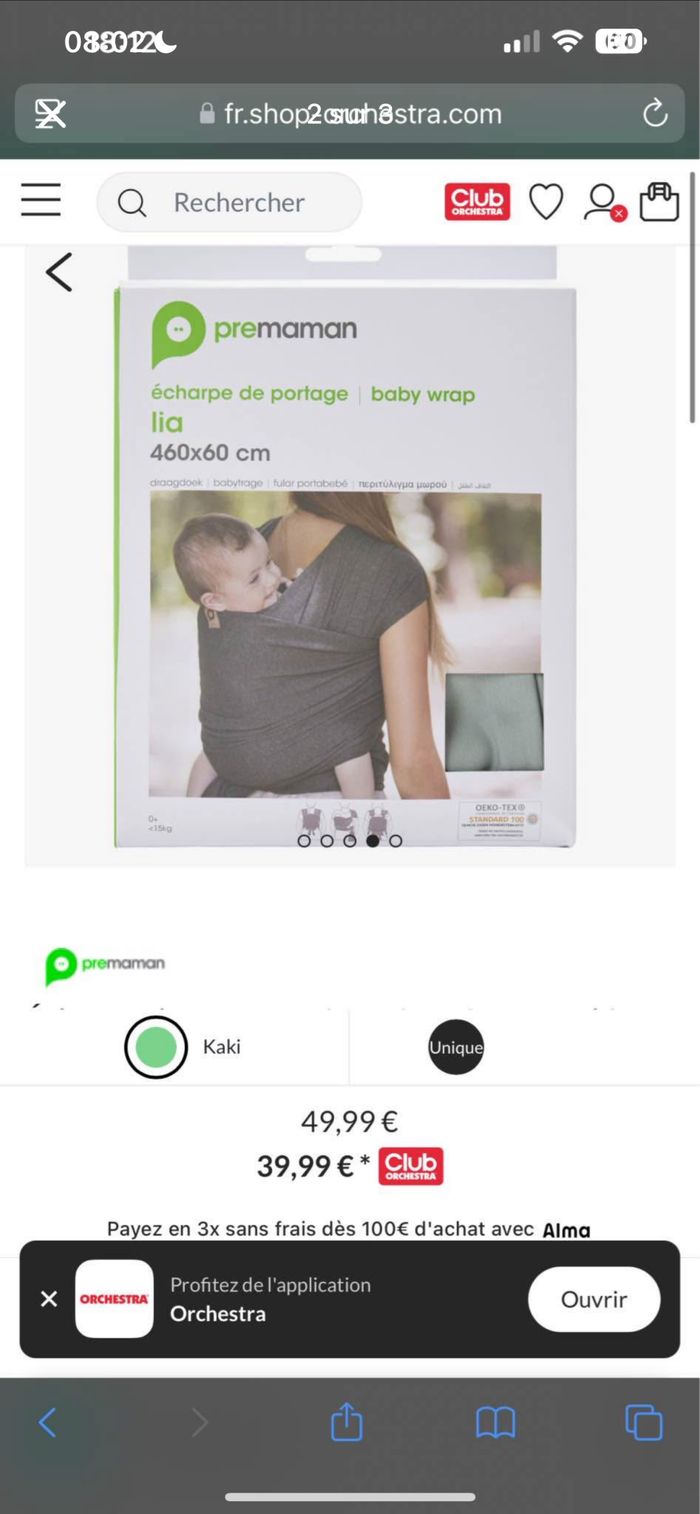Open wishlist heart icon
The height and width of the screenshot is (1514, 700).
[x=546, y=202]
